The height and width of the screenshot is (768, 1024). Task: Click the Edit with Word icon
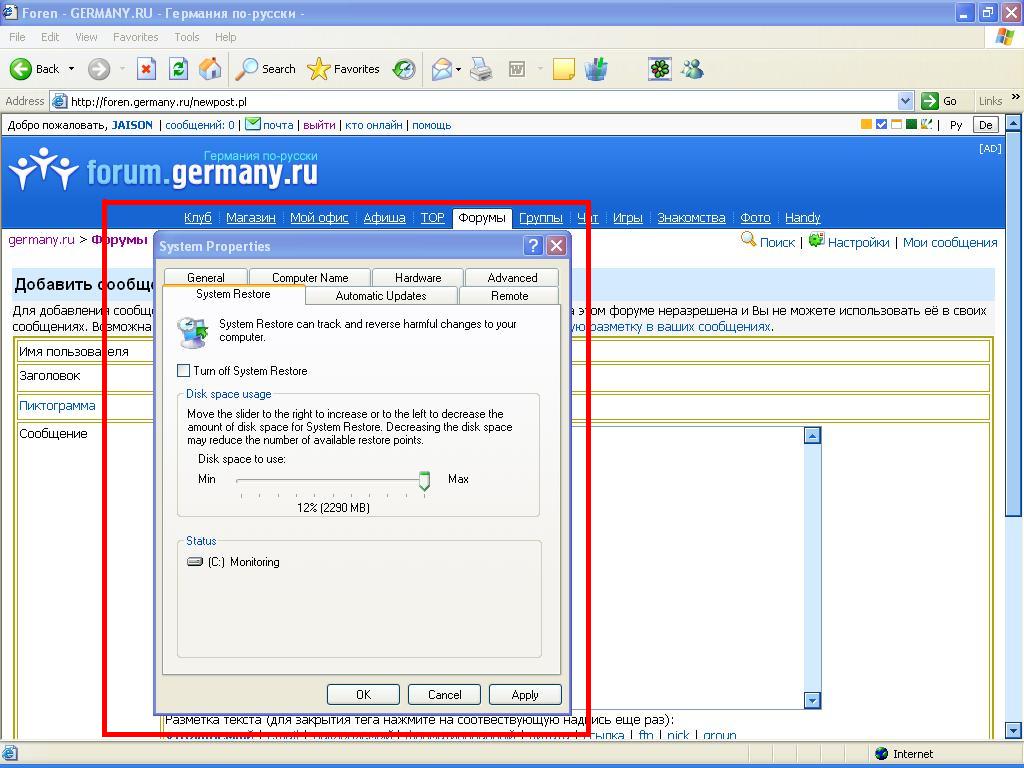coord(517,69)
